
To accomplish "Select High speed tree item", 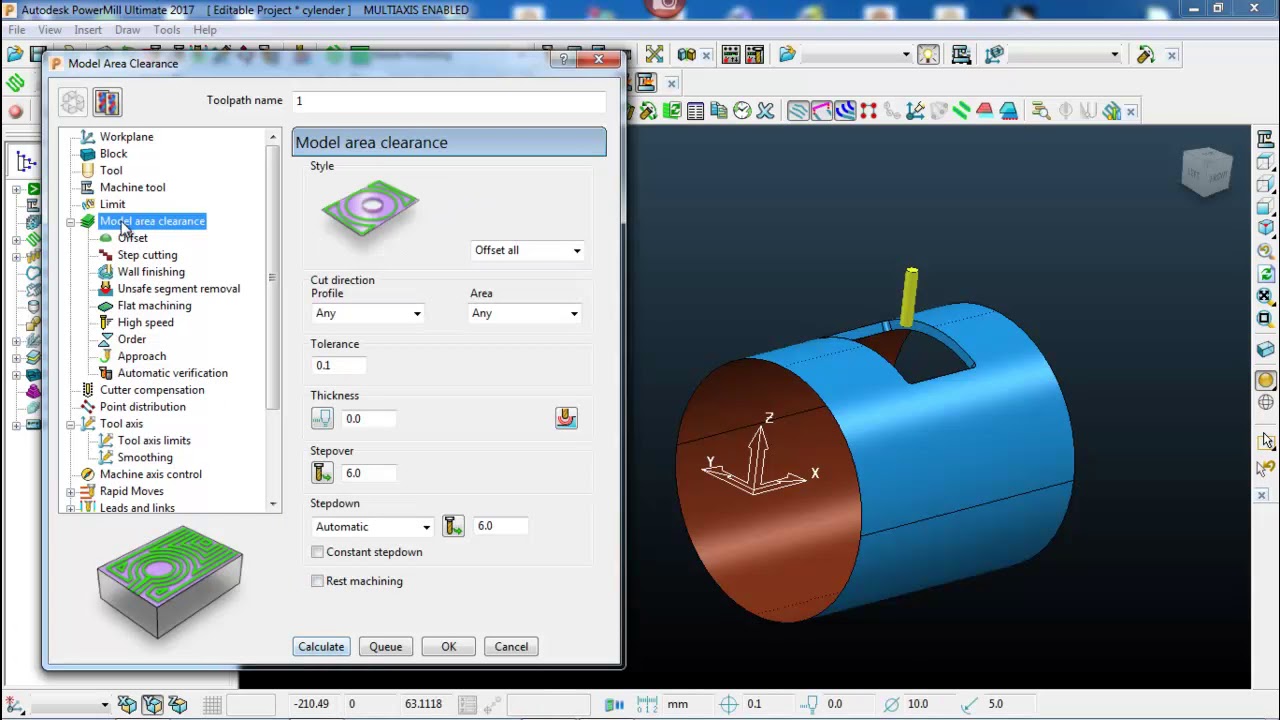I will [x=145, y=323].
